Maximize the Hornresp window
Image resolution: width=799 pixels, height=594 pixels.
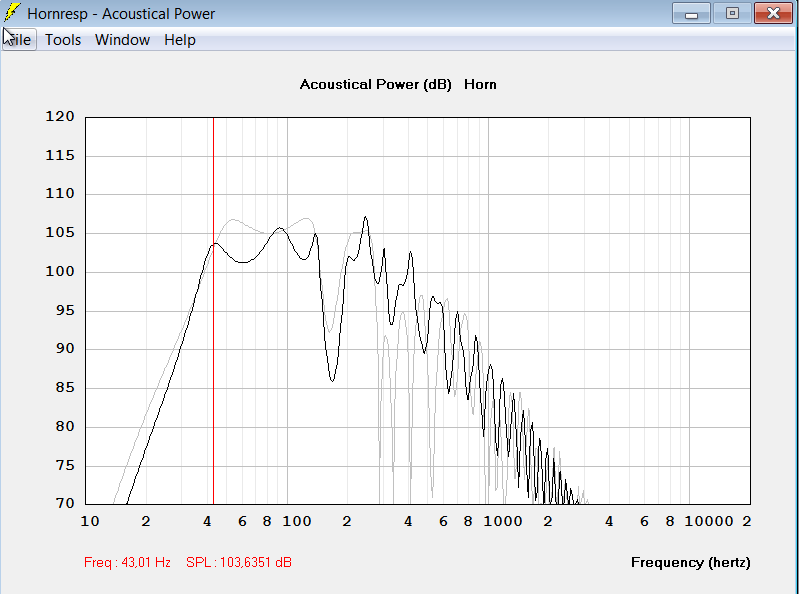tap(732, 13)
